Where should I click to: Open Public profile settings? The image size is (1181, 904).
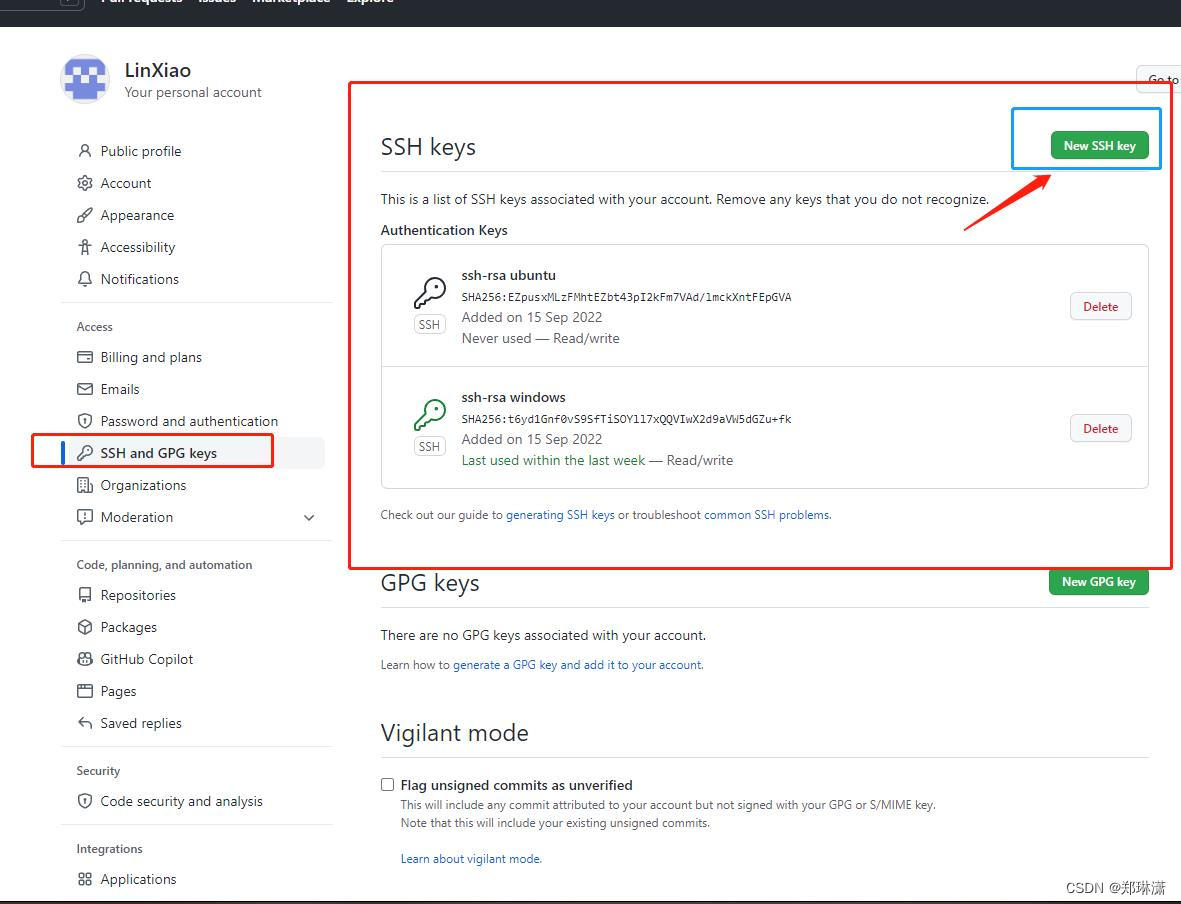141,151
